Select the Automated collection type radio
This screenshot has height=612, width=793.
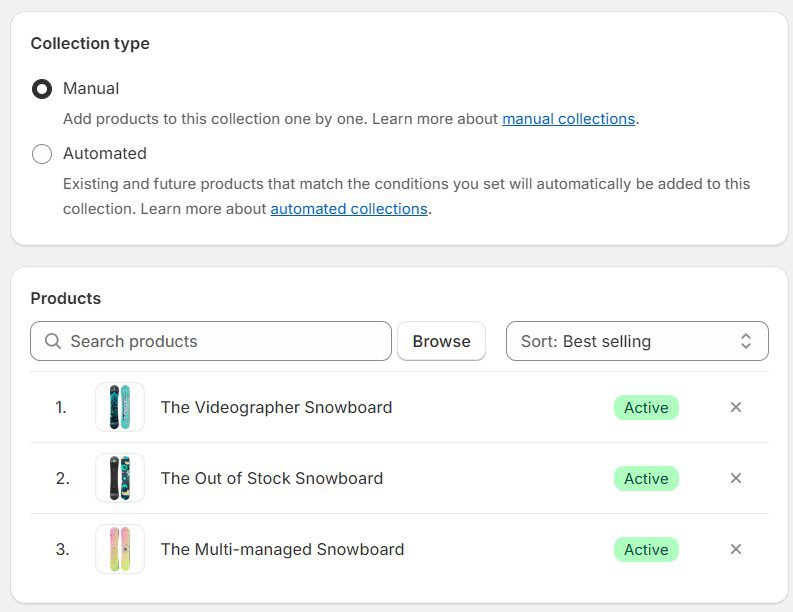(x=42, y=154)
